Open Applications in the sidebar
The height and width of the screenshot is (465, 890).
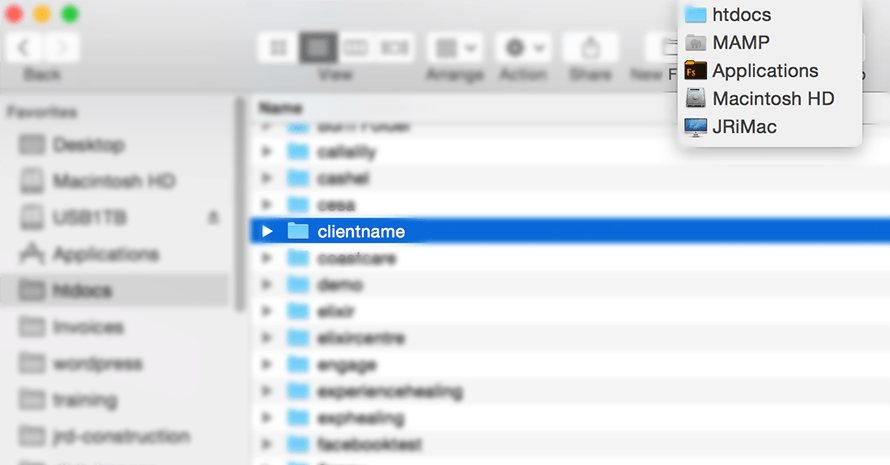[106, 254]
